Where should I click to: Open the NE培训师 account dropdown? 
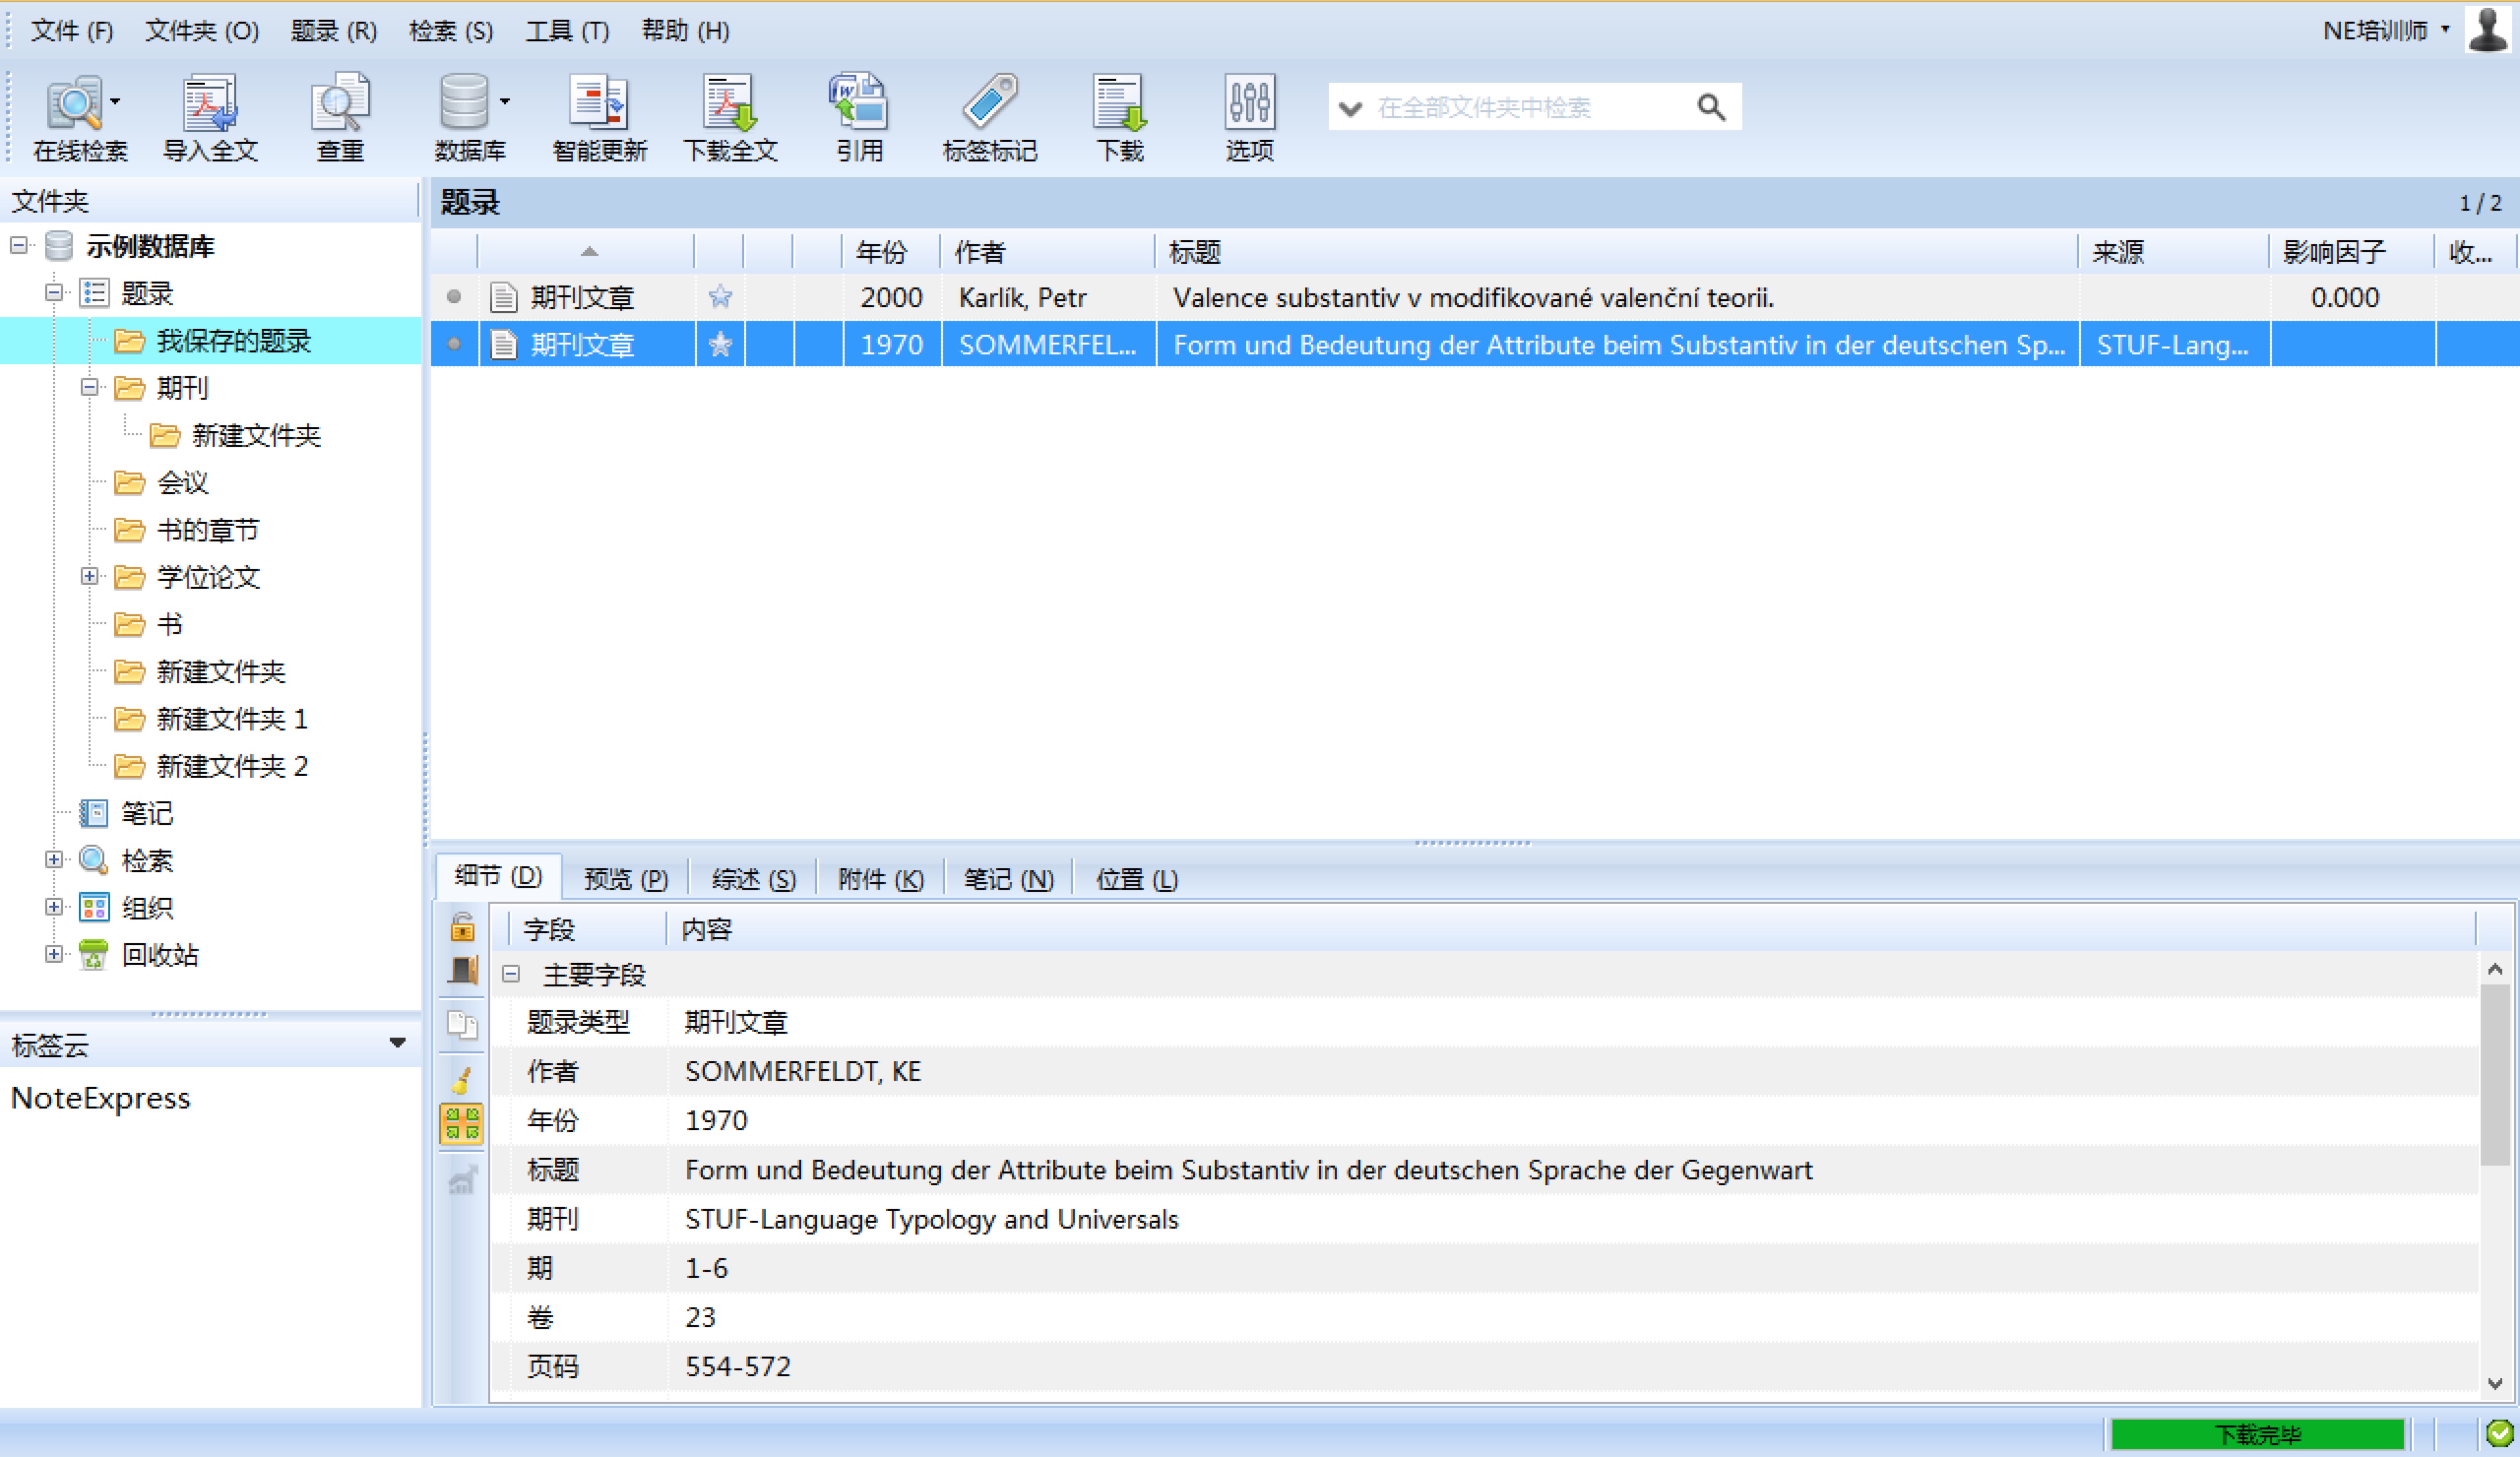pos(2386,30)
